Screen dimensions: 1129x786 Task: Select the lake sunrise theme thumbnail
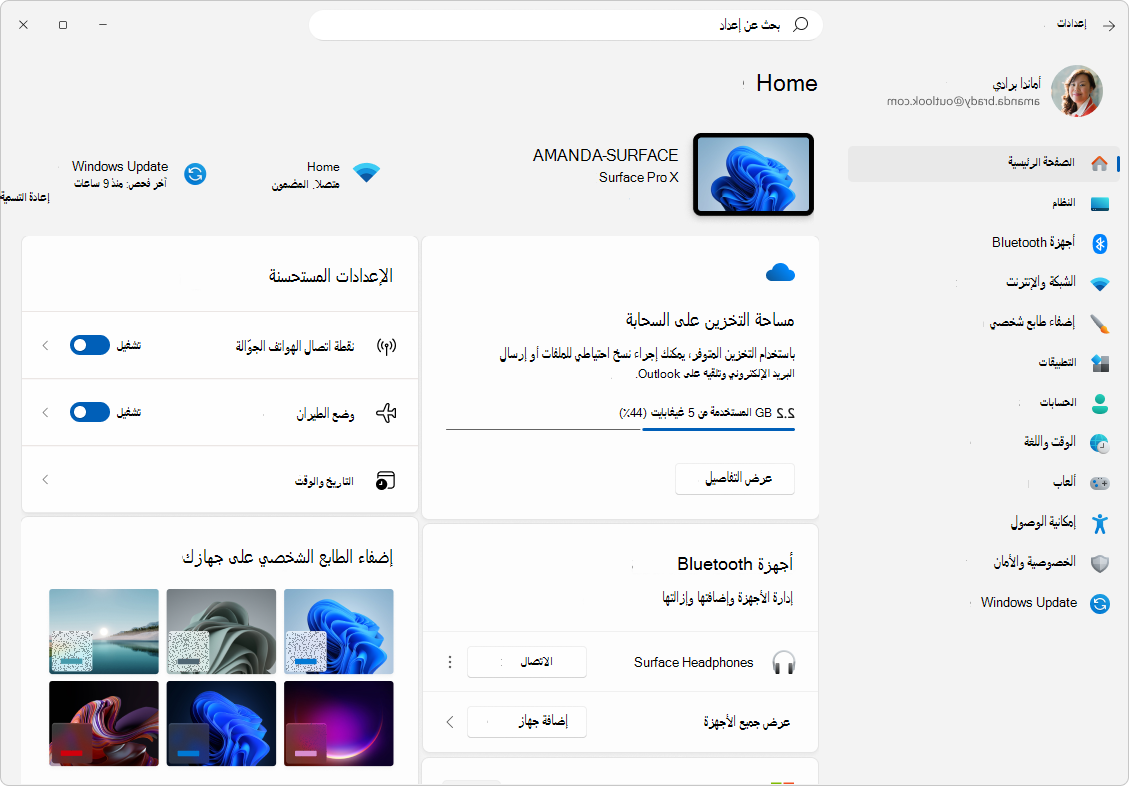point(104,631)
